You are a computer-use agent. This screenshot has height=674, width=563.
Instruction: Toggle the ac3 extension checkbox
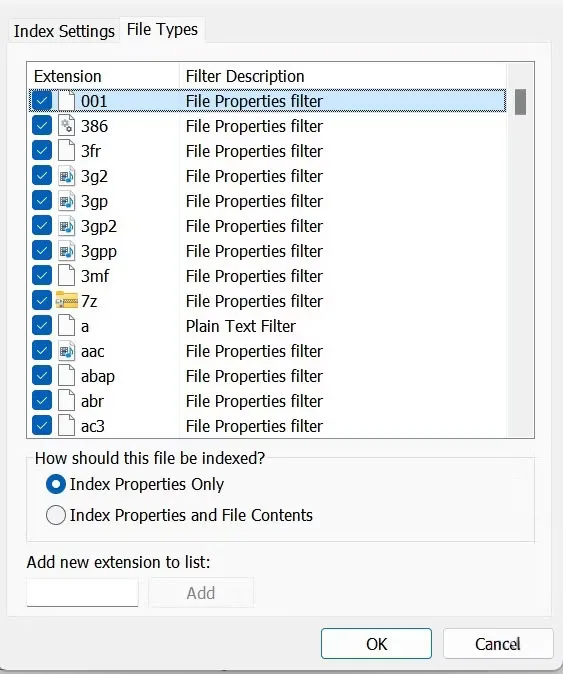click(x=42, y=426)
